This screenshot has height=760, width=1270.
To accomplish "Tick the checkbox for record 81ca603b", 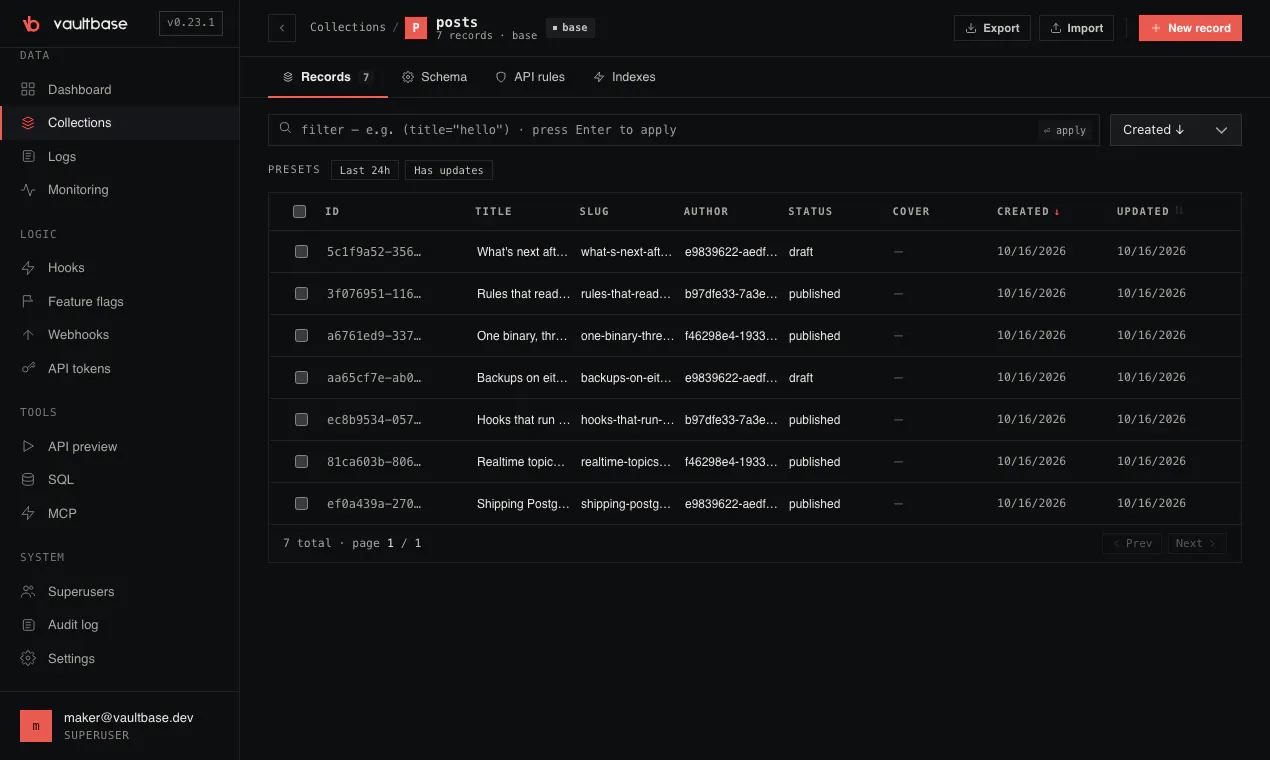I will [x=301, y=462].
